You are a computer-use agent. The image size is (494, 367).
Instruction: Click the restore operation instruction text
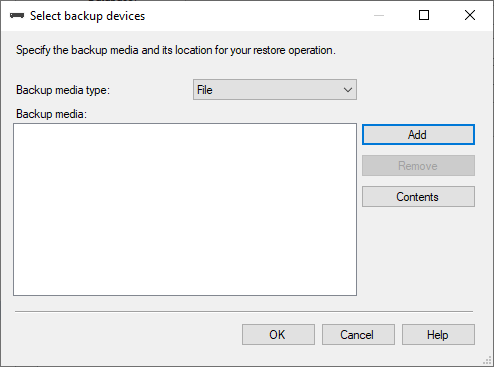click(x=176, y=50)
